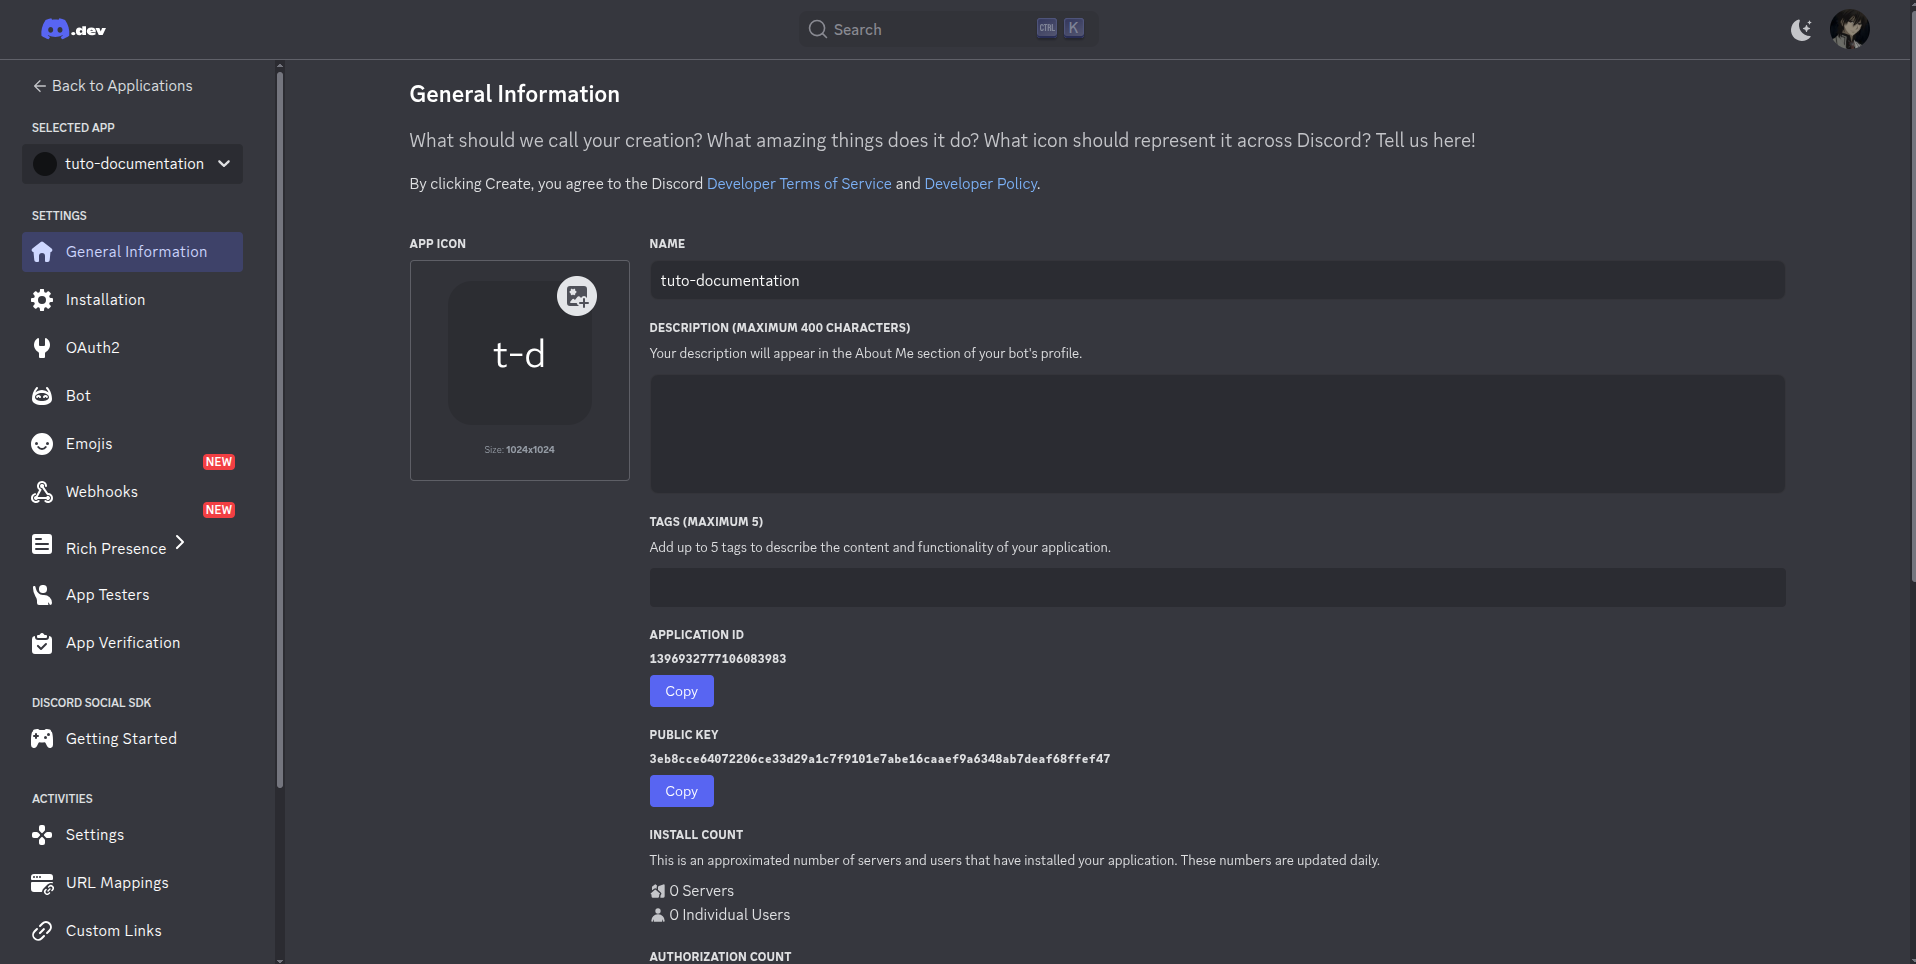Viewport: 1916px width, 964px height.
Task: Focus the Search field
Action: pos(947,29)
